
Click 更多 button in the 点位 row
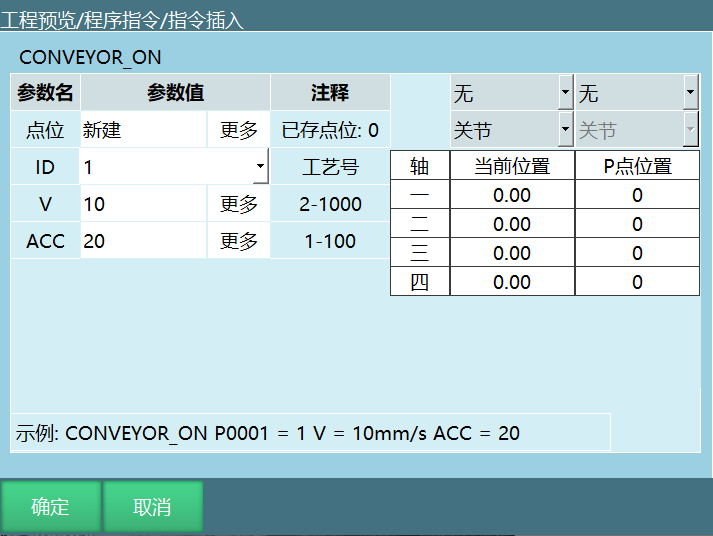coord(239,130)
